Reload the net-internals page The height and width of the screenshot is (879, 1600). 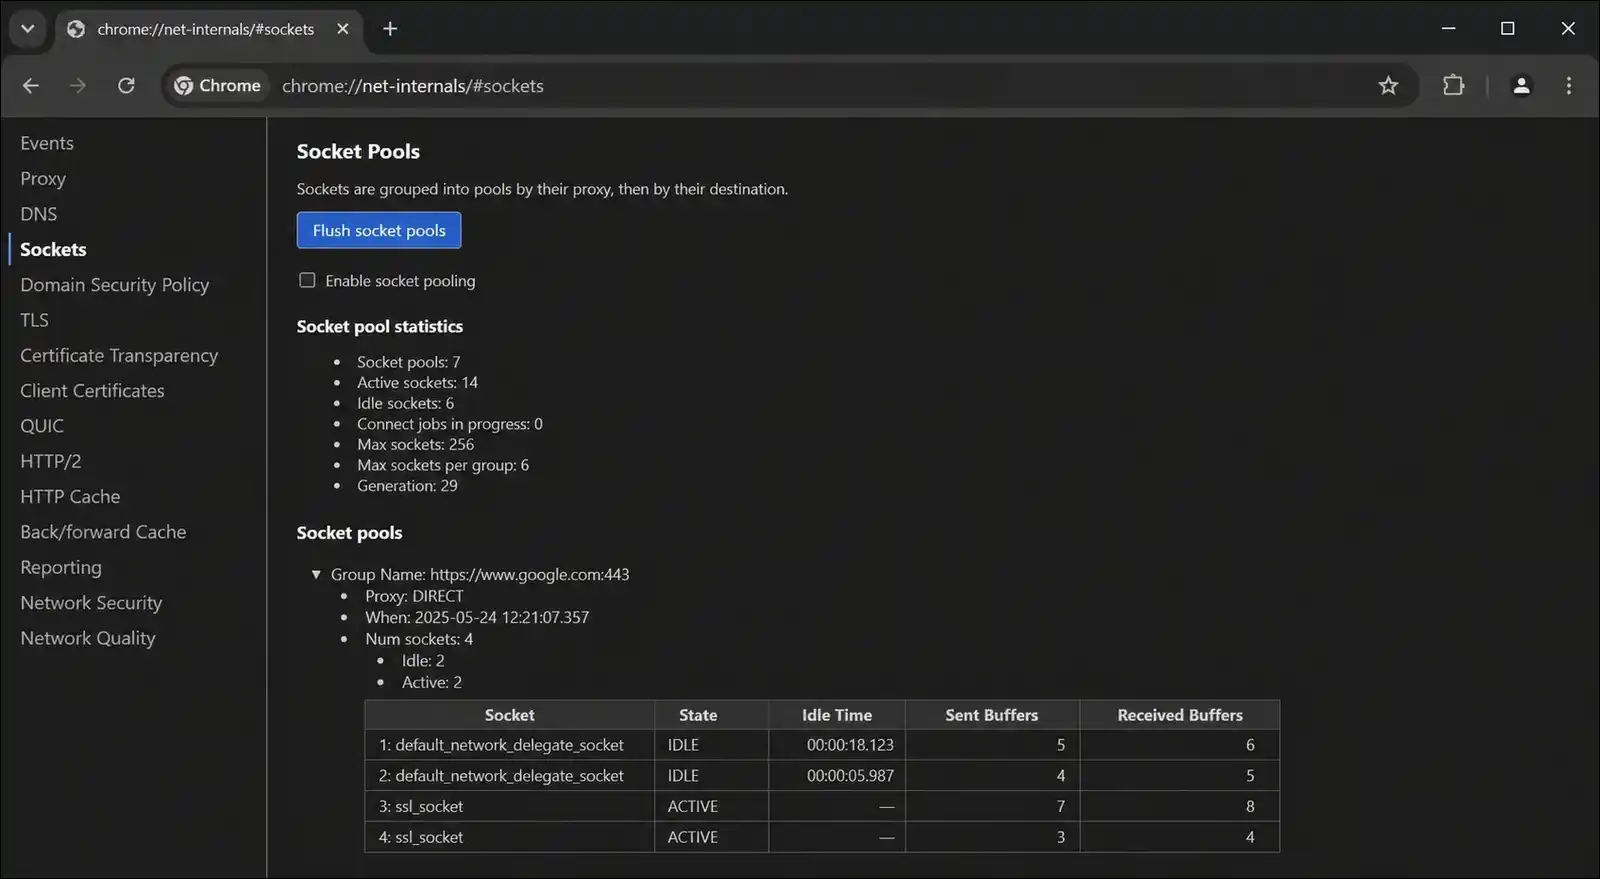click(x=126, y=86)
